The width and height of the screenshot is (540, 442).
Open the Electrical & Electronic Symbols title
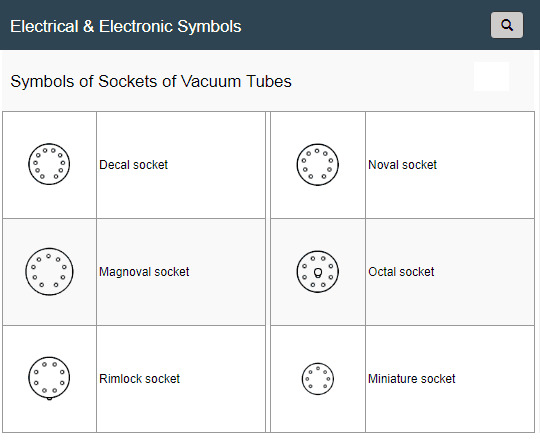point(126,27)
